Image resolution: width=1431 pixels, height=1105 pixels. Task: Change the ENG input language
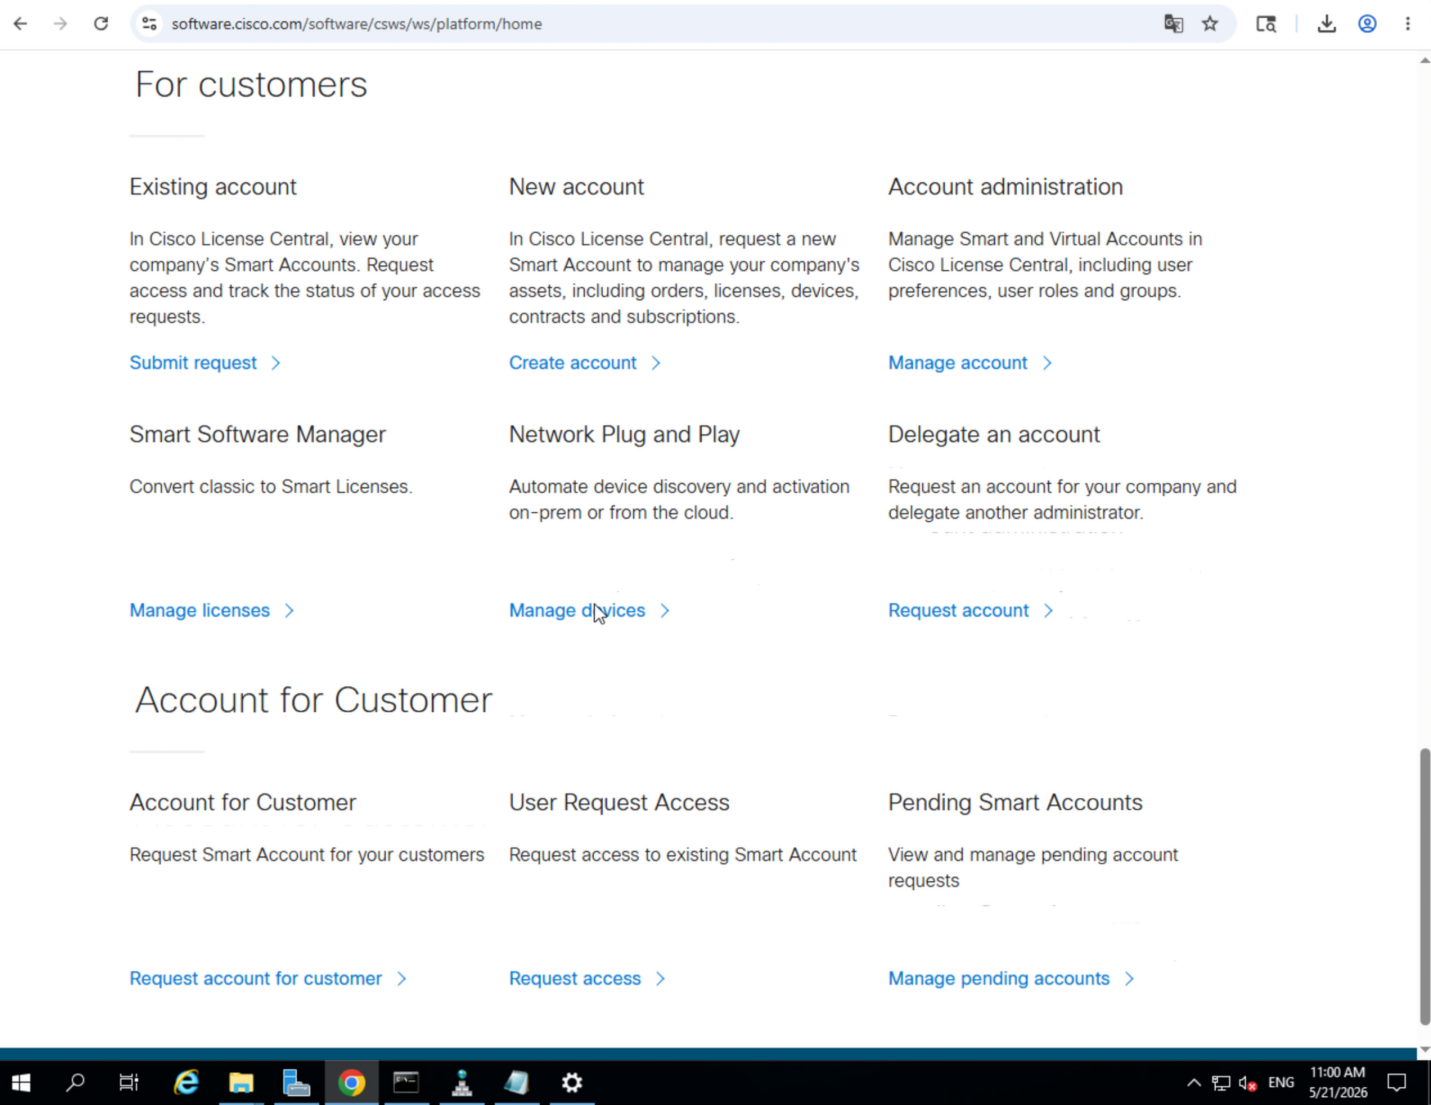[x=1281, y=1082]
